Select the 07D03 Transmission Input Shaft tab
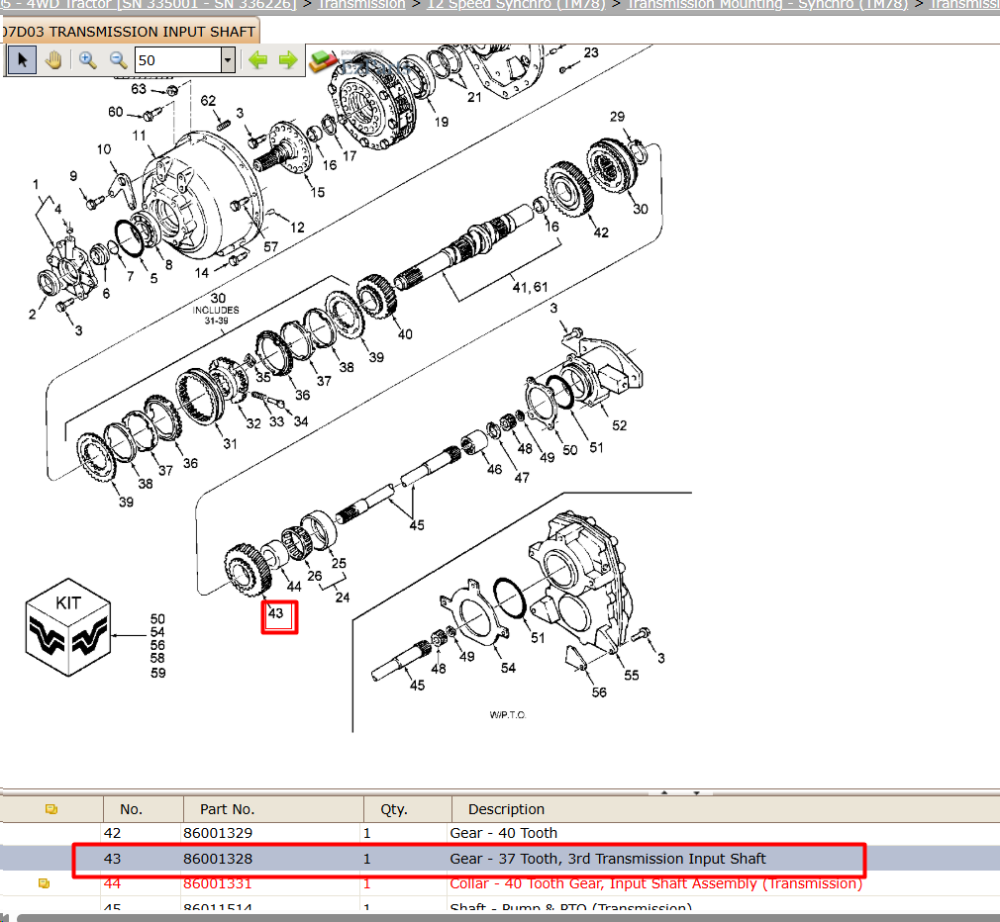1000x922 pixels. 129,31
